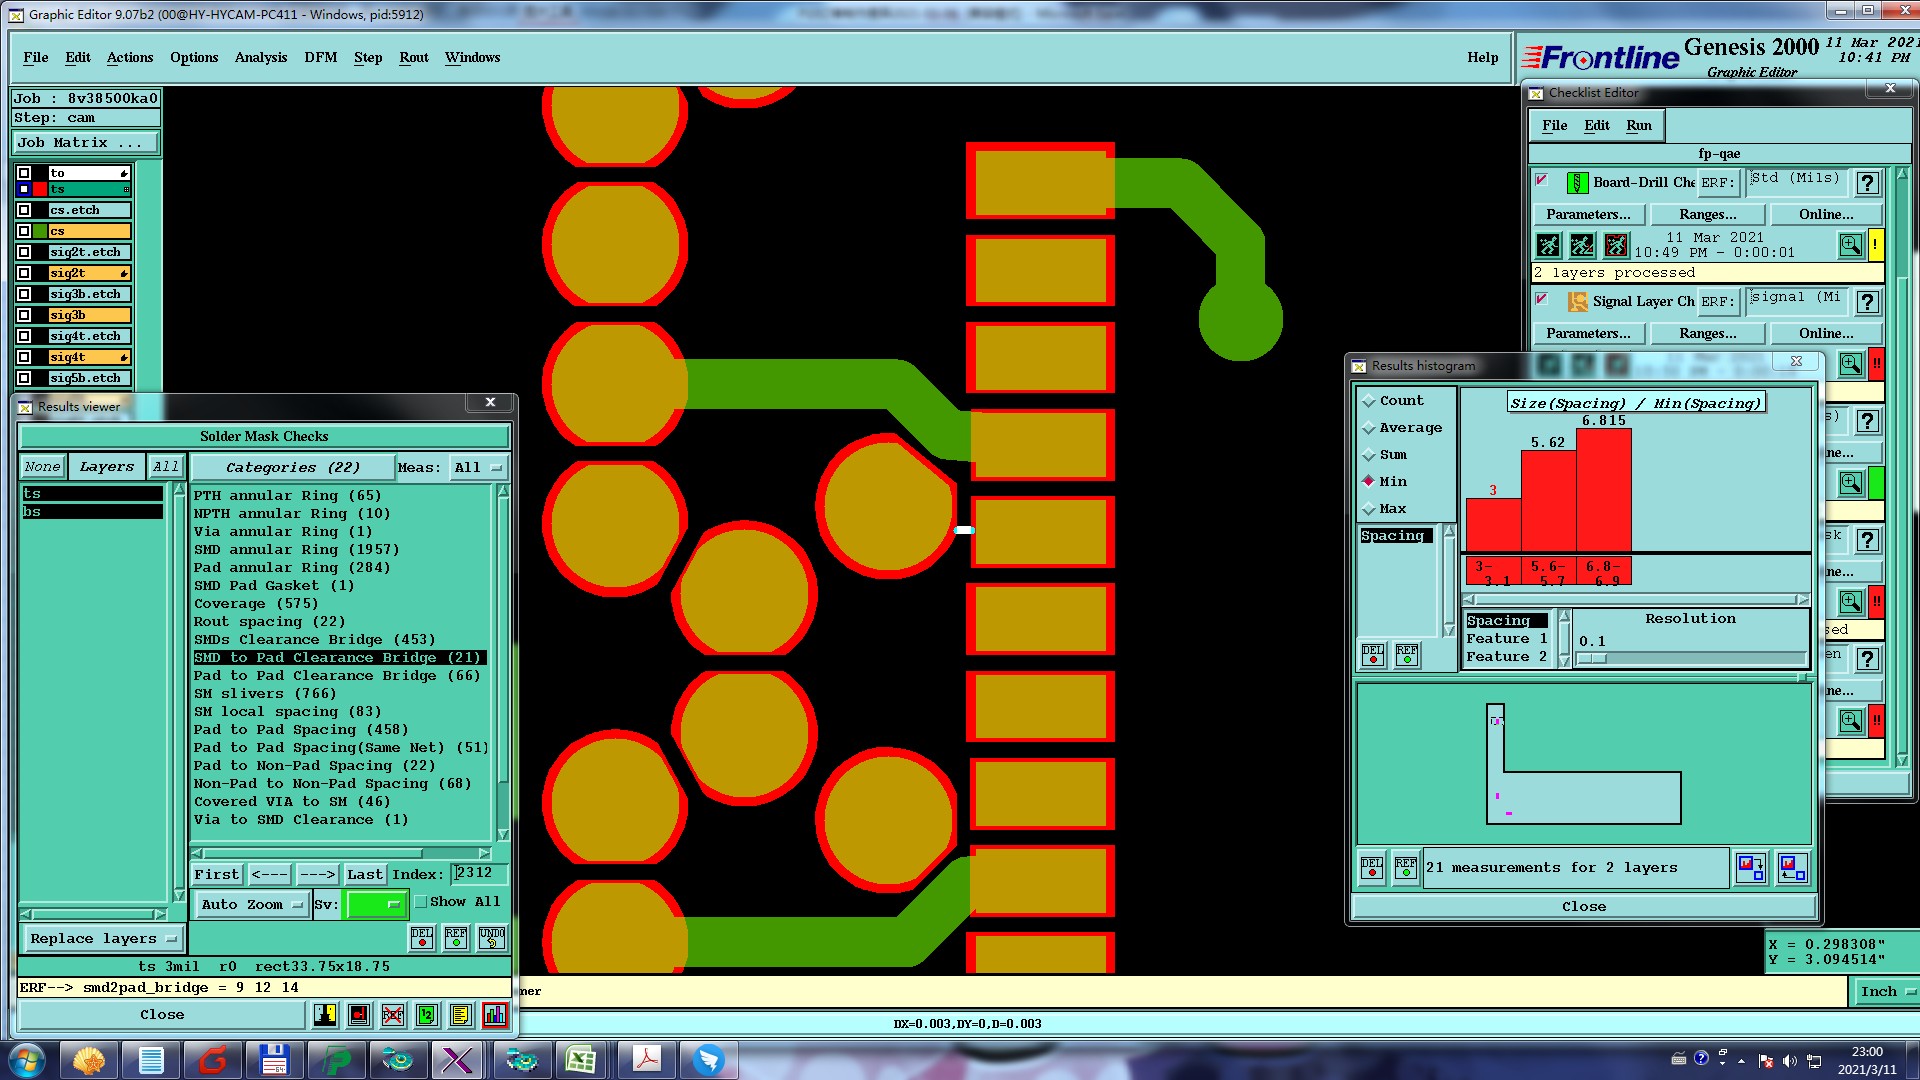Open the Auto Zoom dropdown
Image resolution: width=1920 pixels, height=1080 pixels.
point(251,905)
